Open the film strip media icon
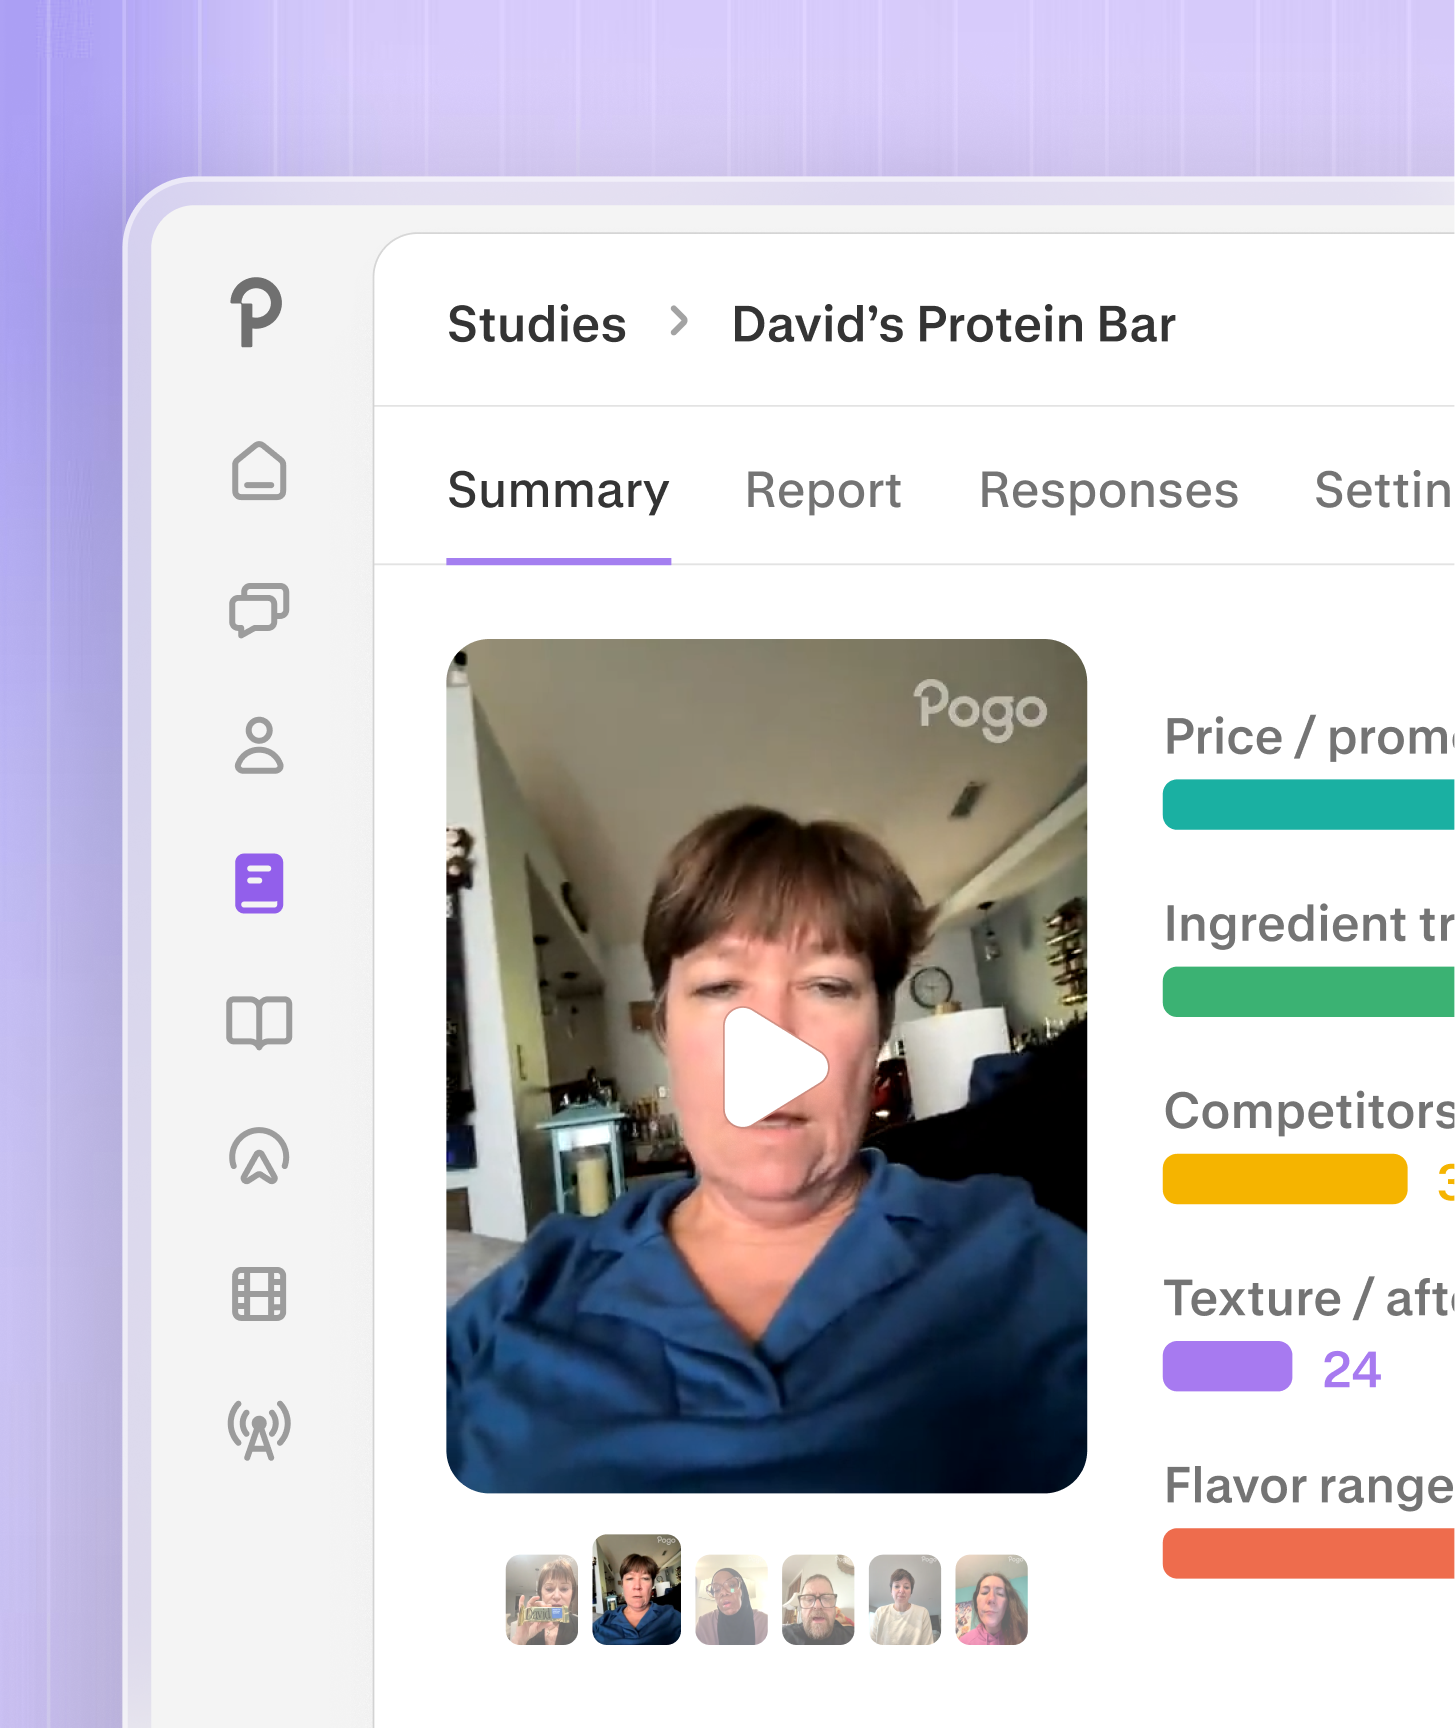This screenshot has height=1728, width=1455. (x=259, y=1294)
